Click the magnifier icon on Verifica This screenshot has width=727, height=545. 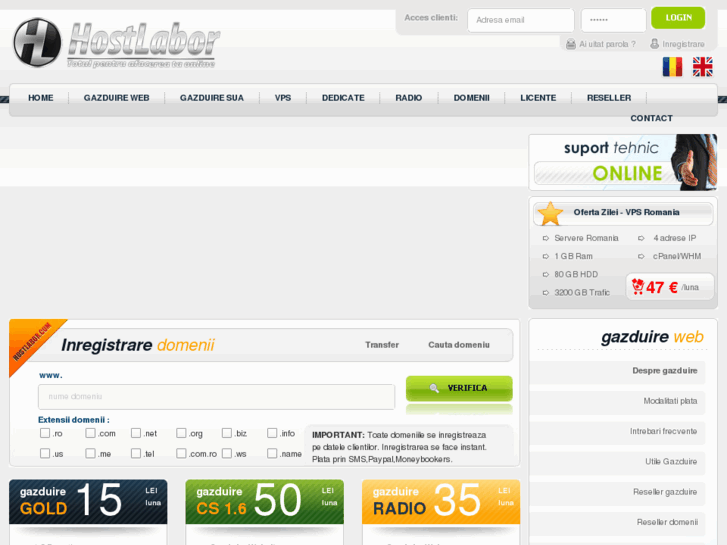[x=434, y=388]
